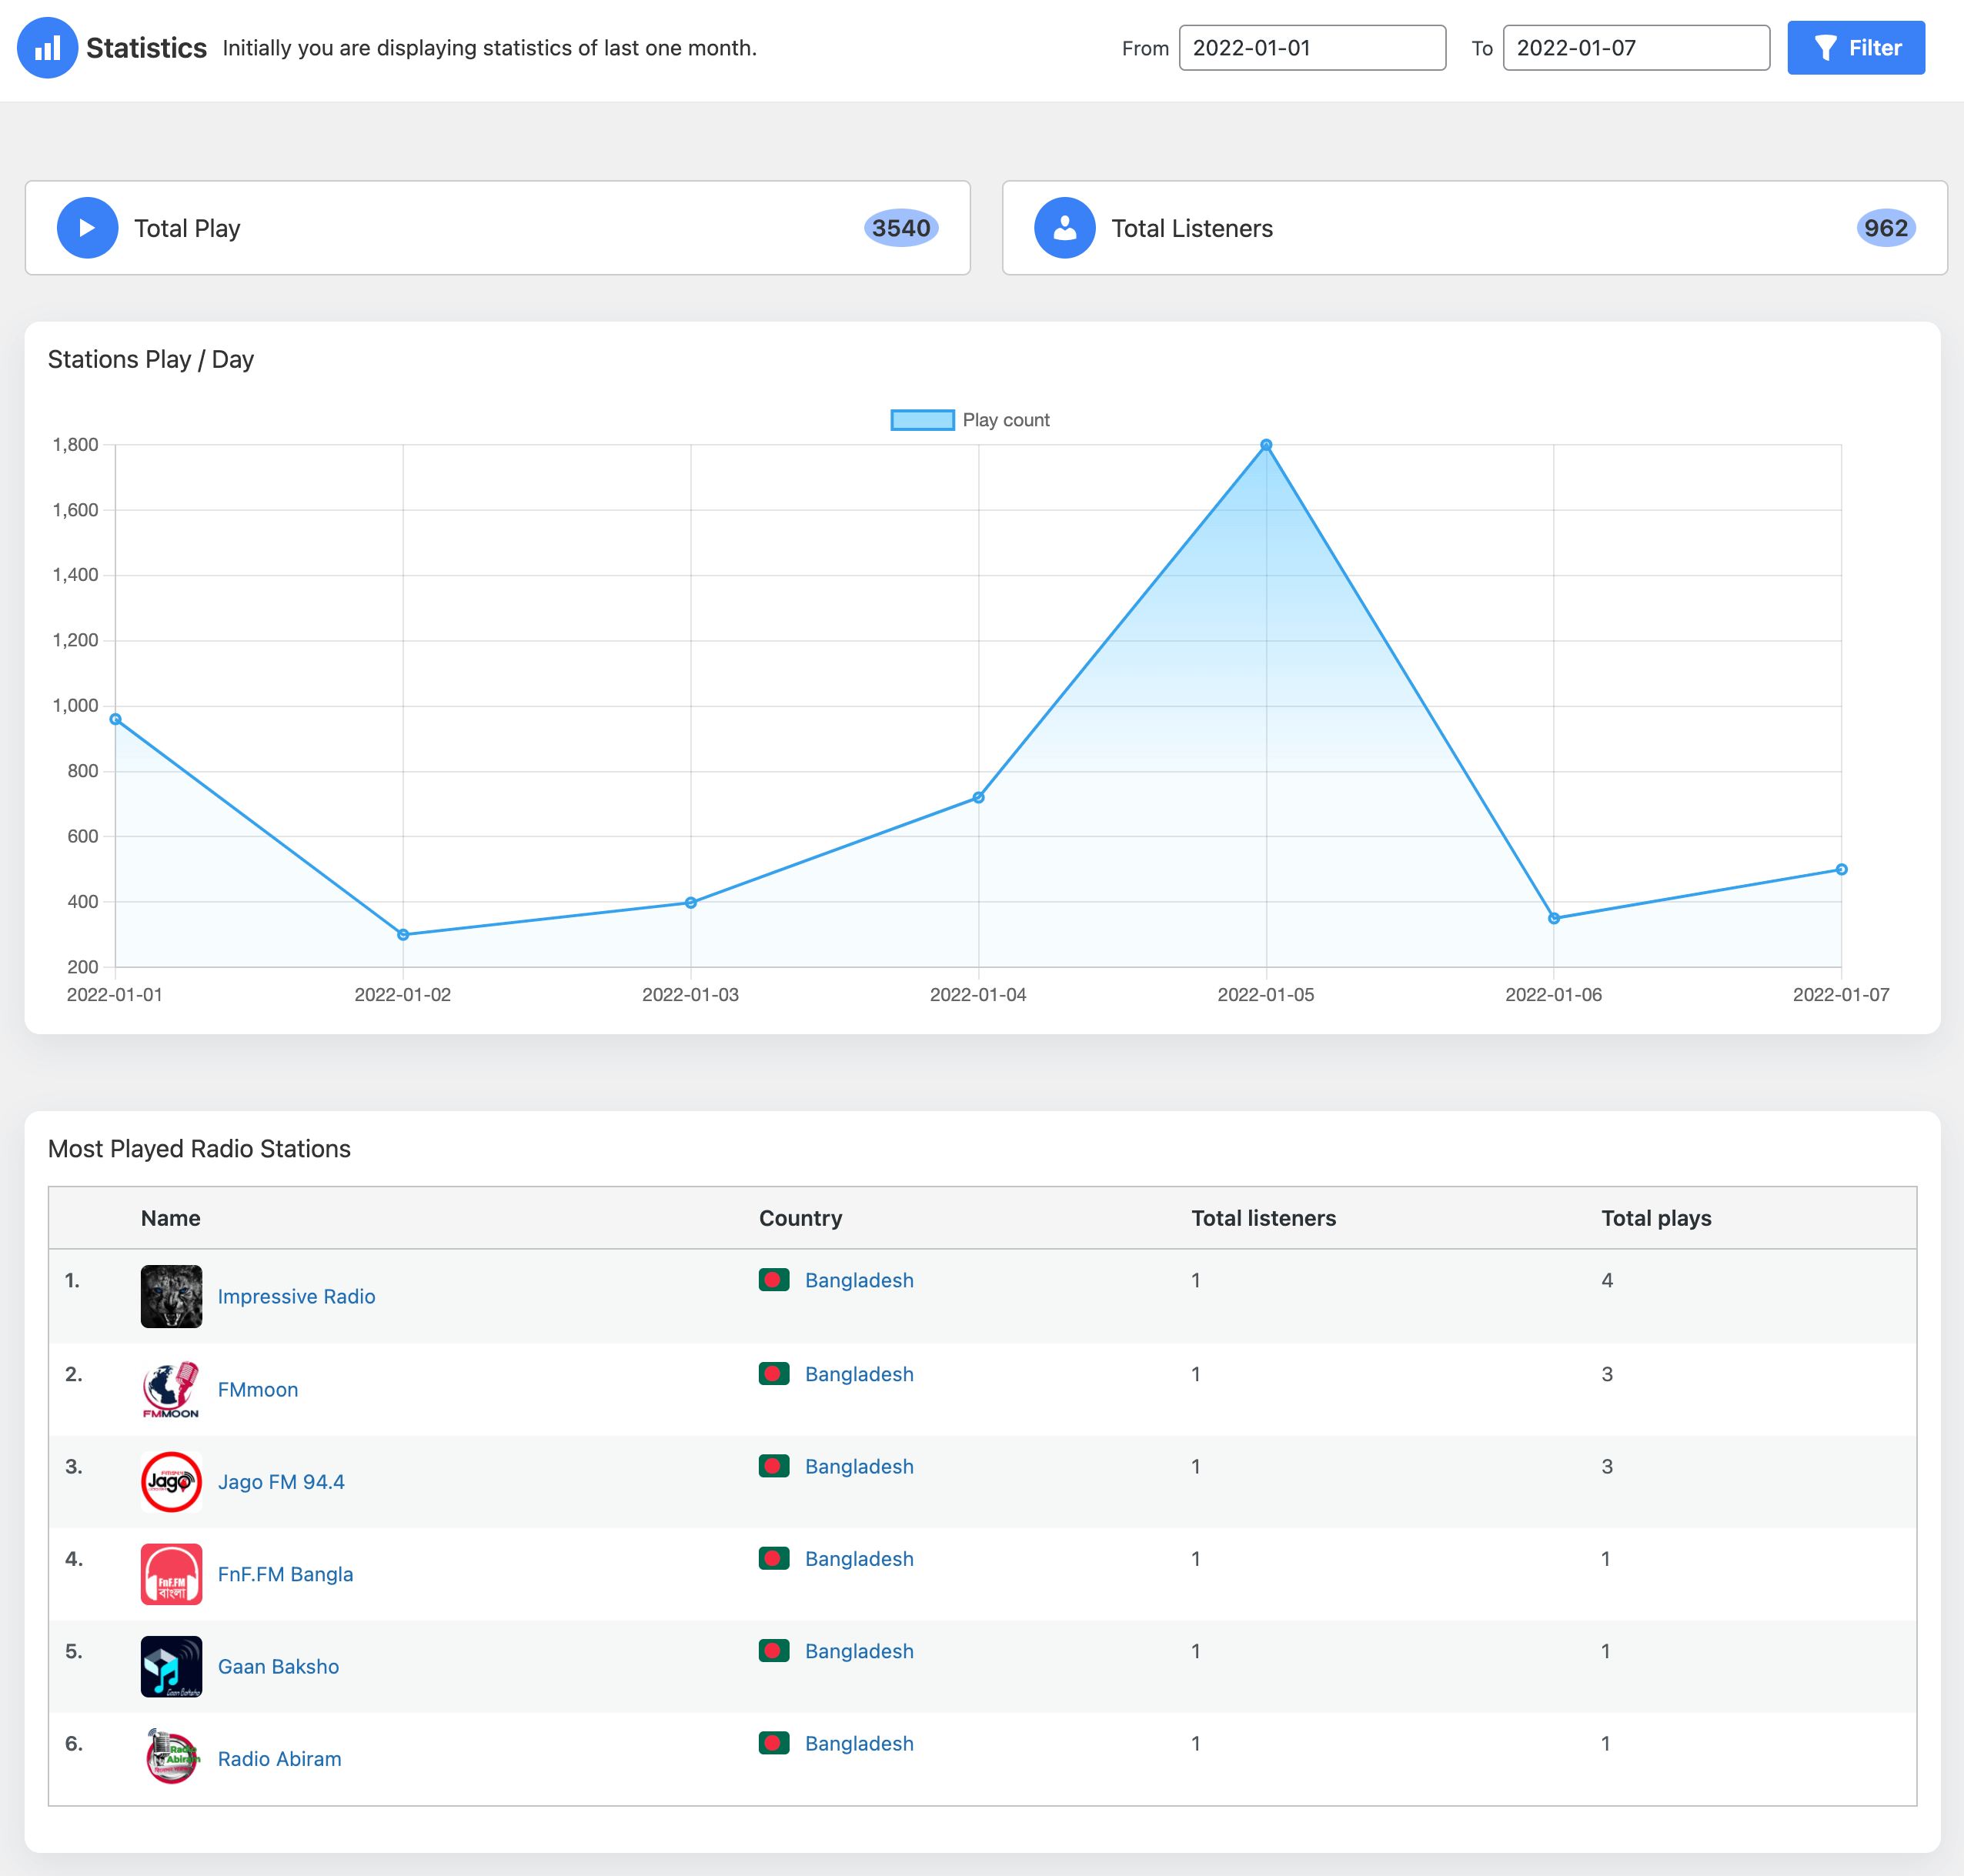Click Bangladesh link in FMmoon row
Viewport: 1964px width, 1876px height.
click(x=858, y=1374)
